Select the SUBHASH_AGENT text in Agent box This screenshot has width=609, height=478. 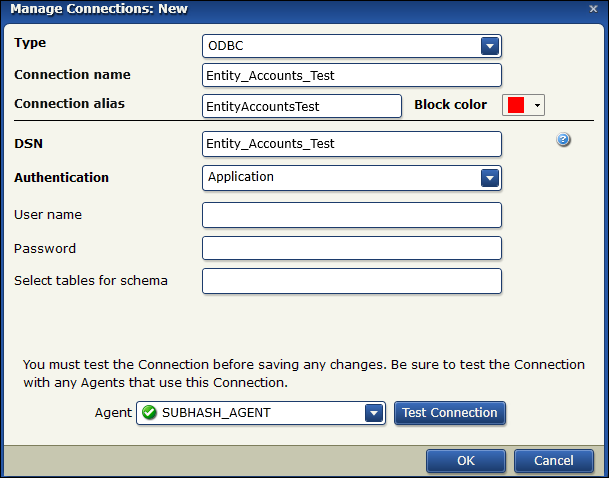click(216, 413)
